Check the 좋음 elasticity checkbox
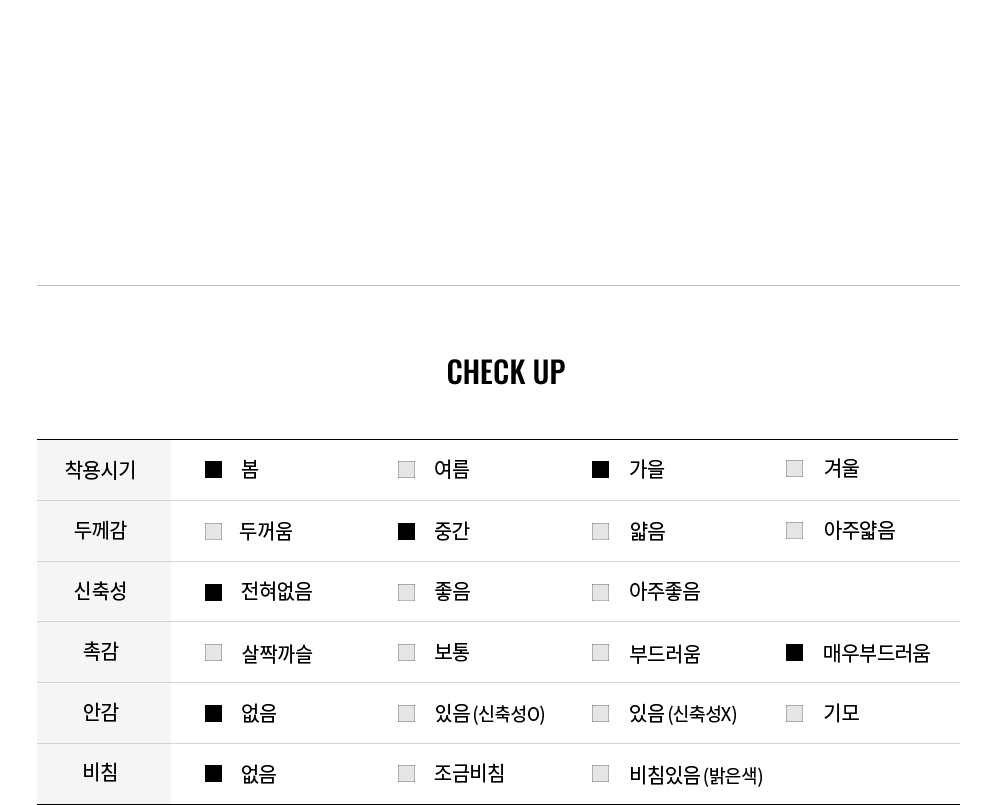 406,593
